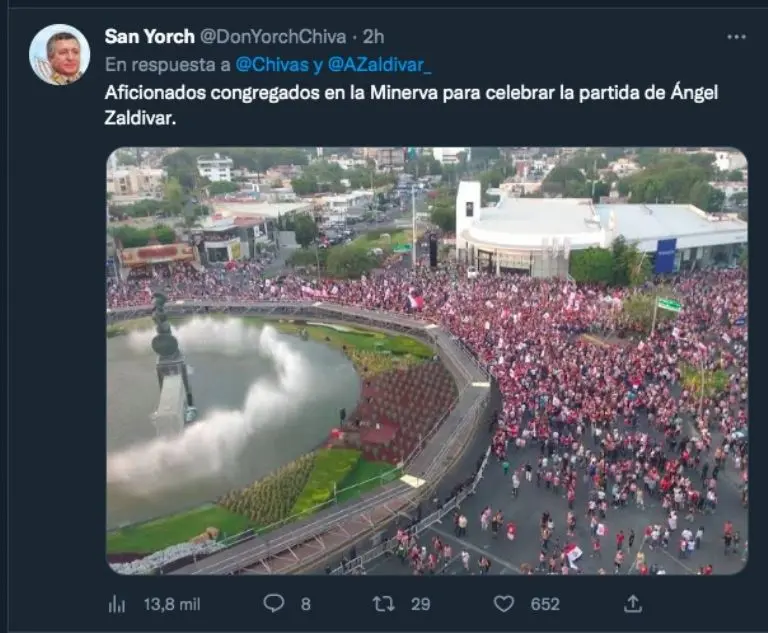Image resolution: width=768 pixels, height=633 pixels.
Task: Open the Minerva crowd photo
Action: click(427, 361)
